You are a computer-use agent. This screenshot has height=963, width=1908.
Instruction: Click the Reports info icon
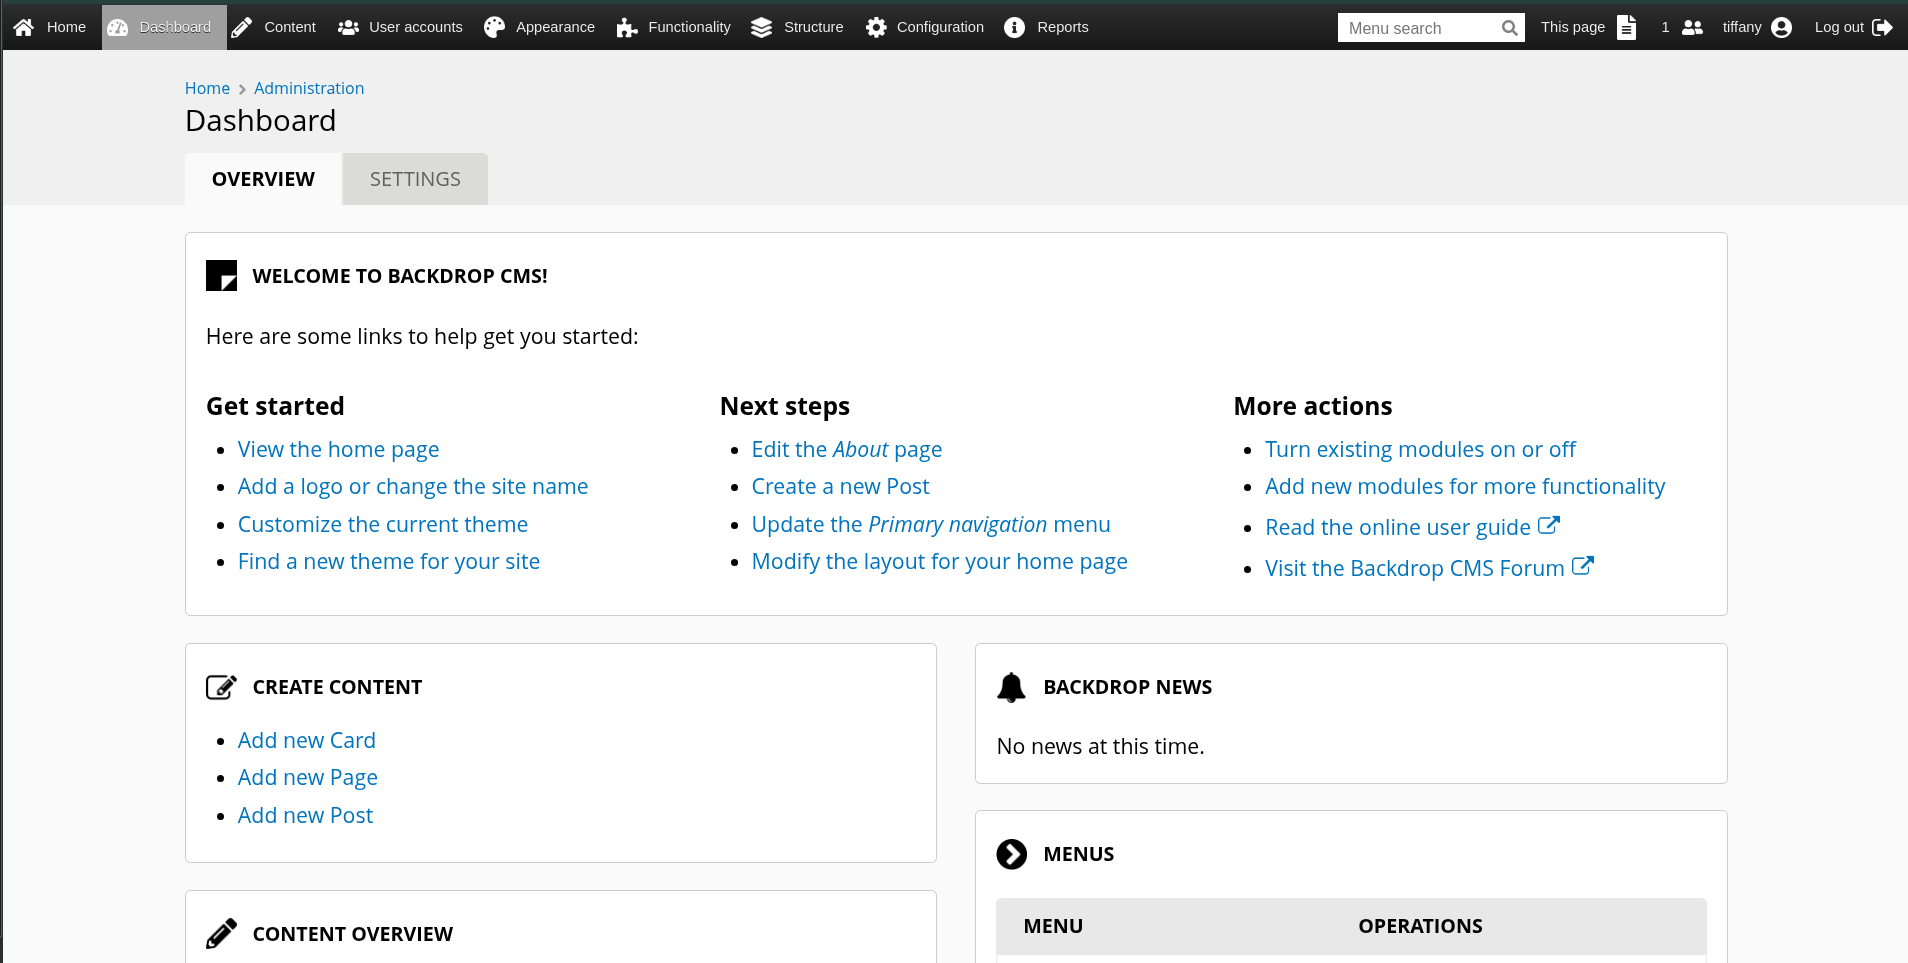tap(1015, 27)
